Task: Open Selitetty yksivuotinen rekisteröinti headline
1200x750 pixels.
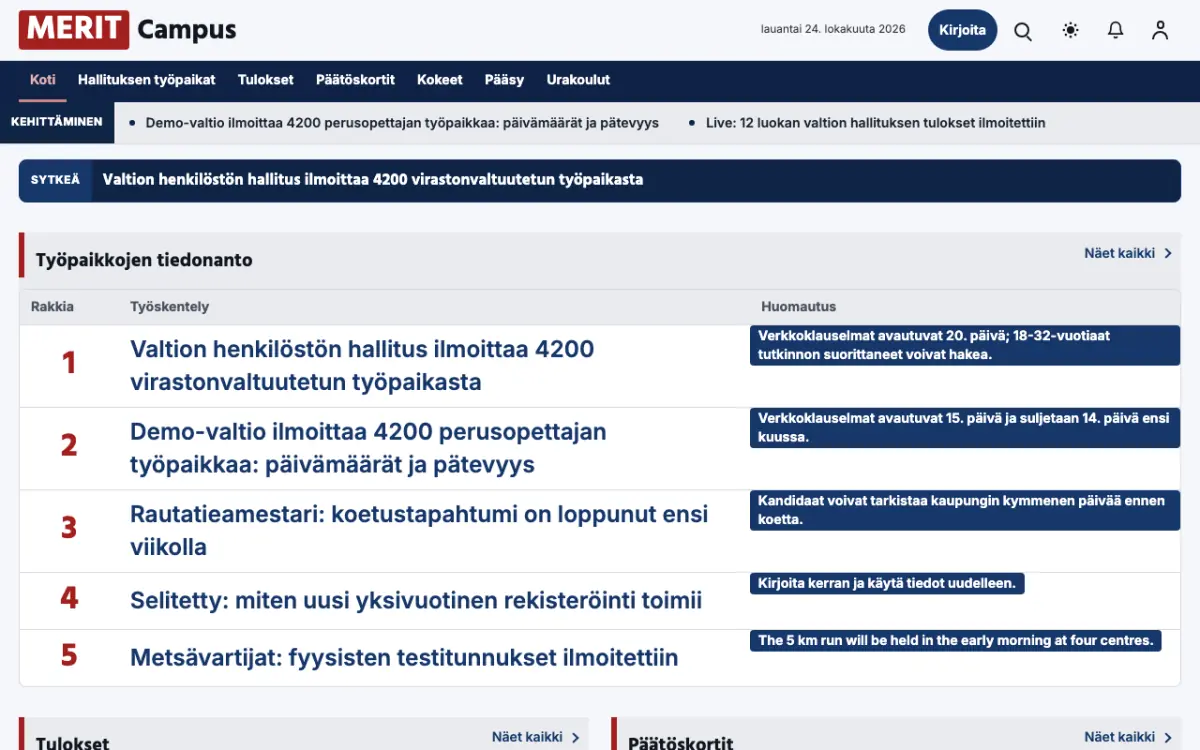Action: click(x=416, y=601)
